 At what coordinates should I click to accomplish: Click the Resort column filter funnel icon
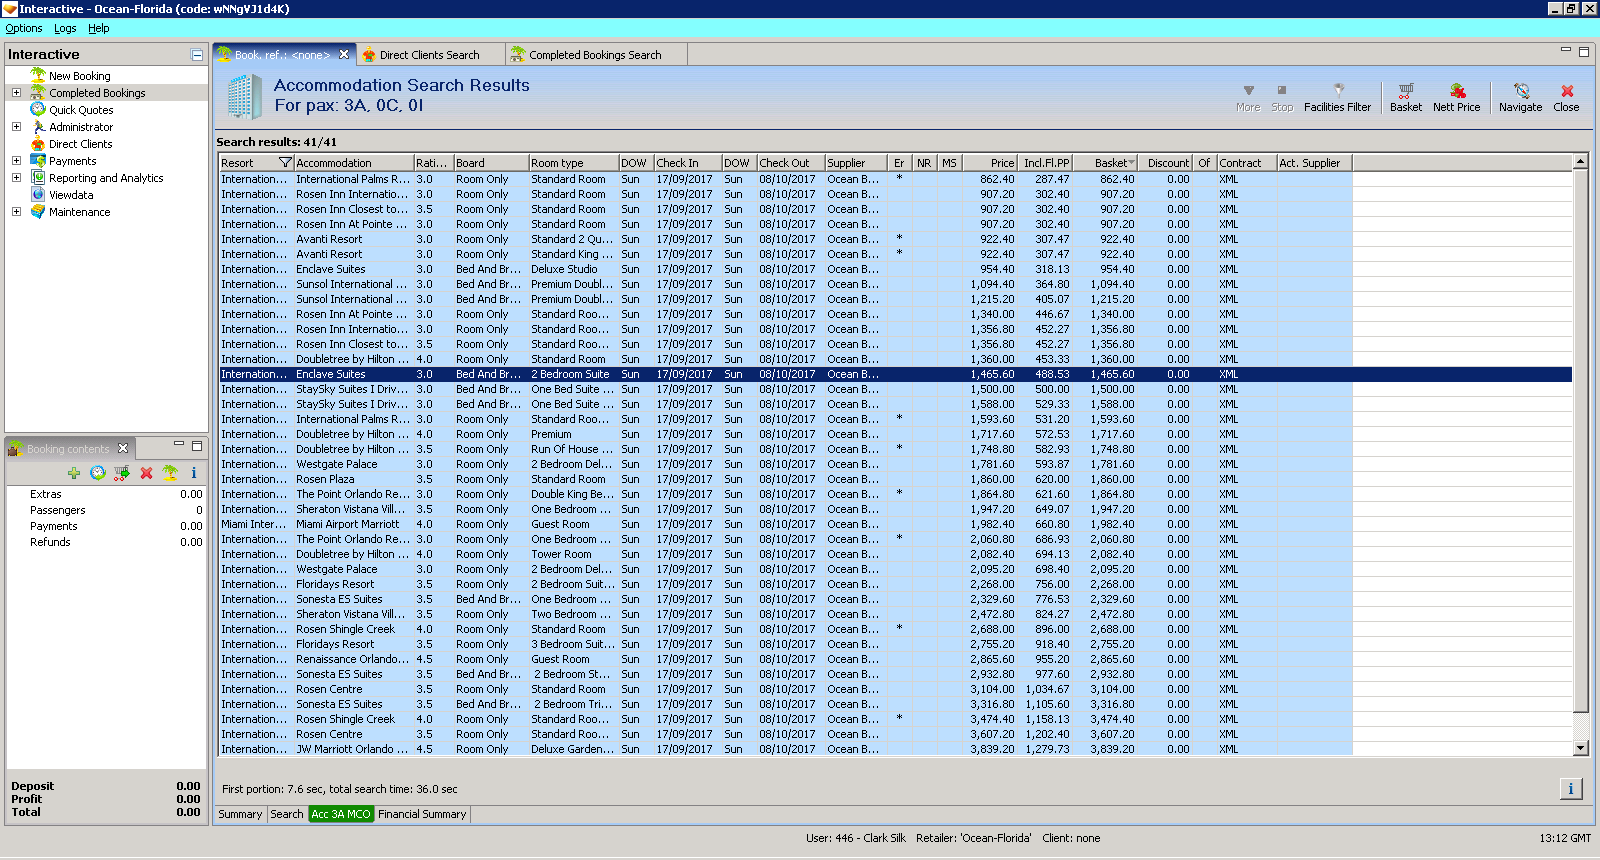coord(285,163)
